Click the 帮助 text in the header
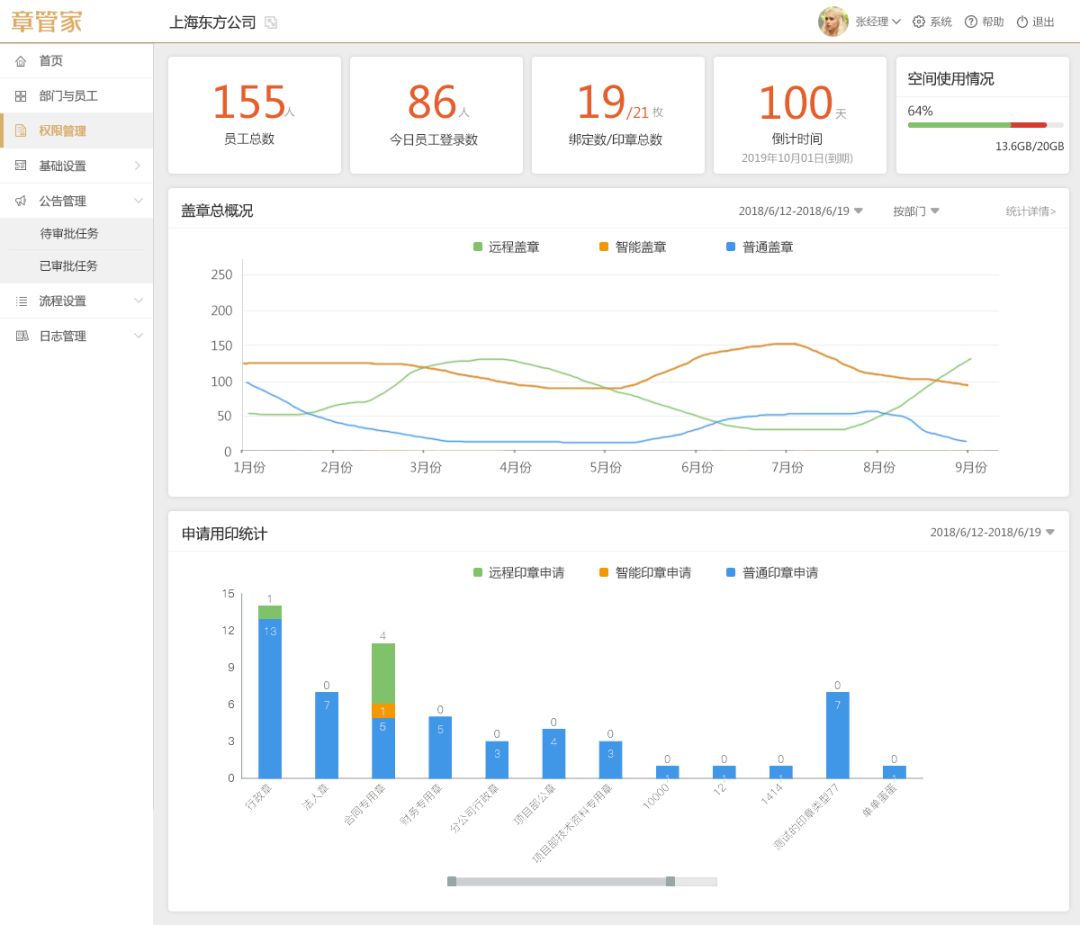1080x925 pixels. 993,22
